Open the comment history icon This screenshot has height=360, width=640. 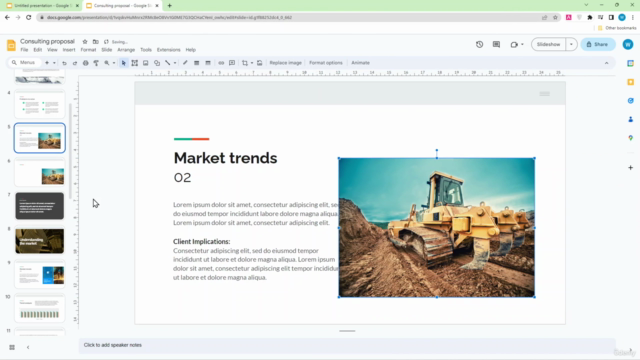coord(496,44)
